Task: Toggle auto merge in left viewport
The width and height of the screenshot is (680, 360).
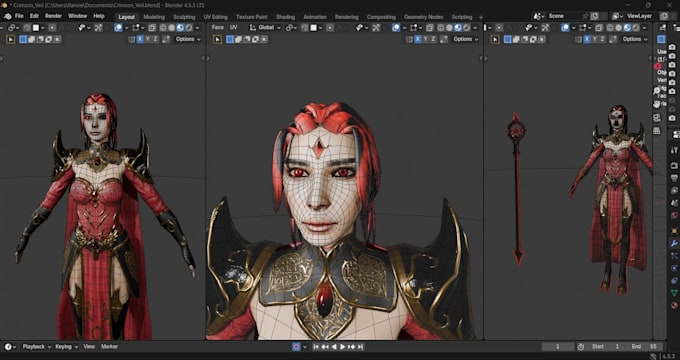Action: (166, 39)
